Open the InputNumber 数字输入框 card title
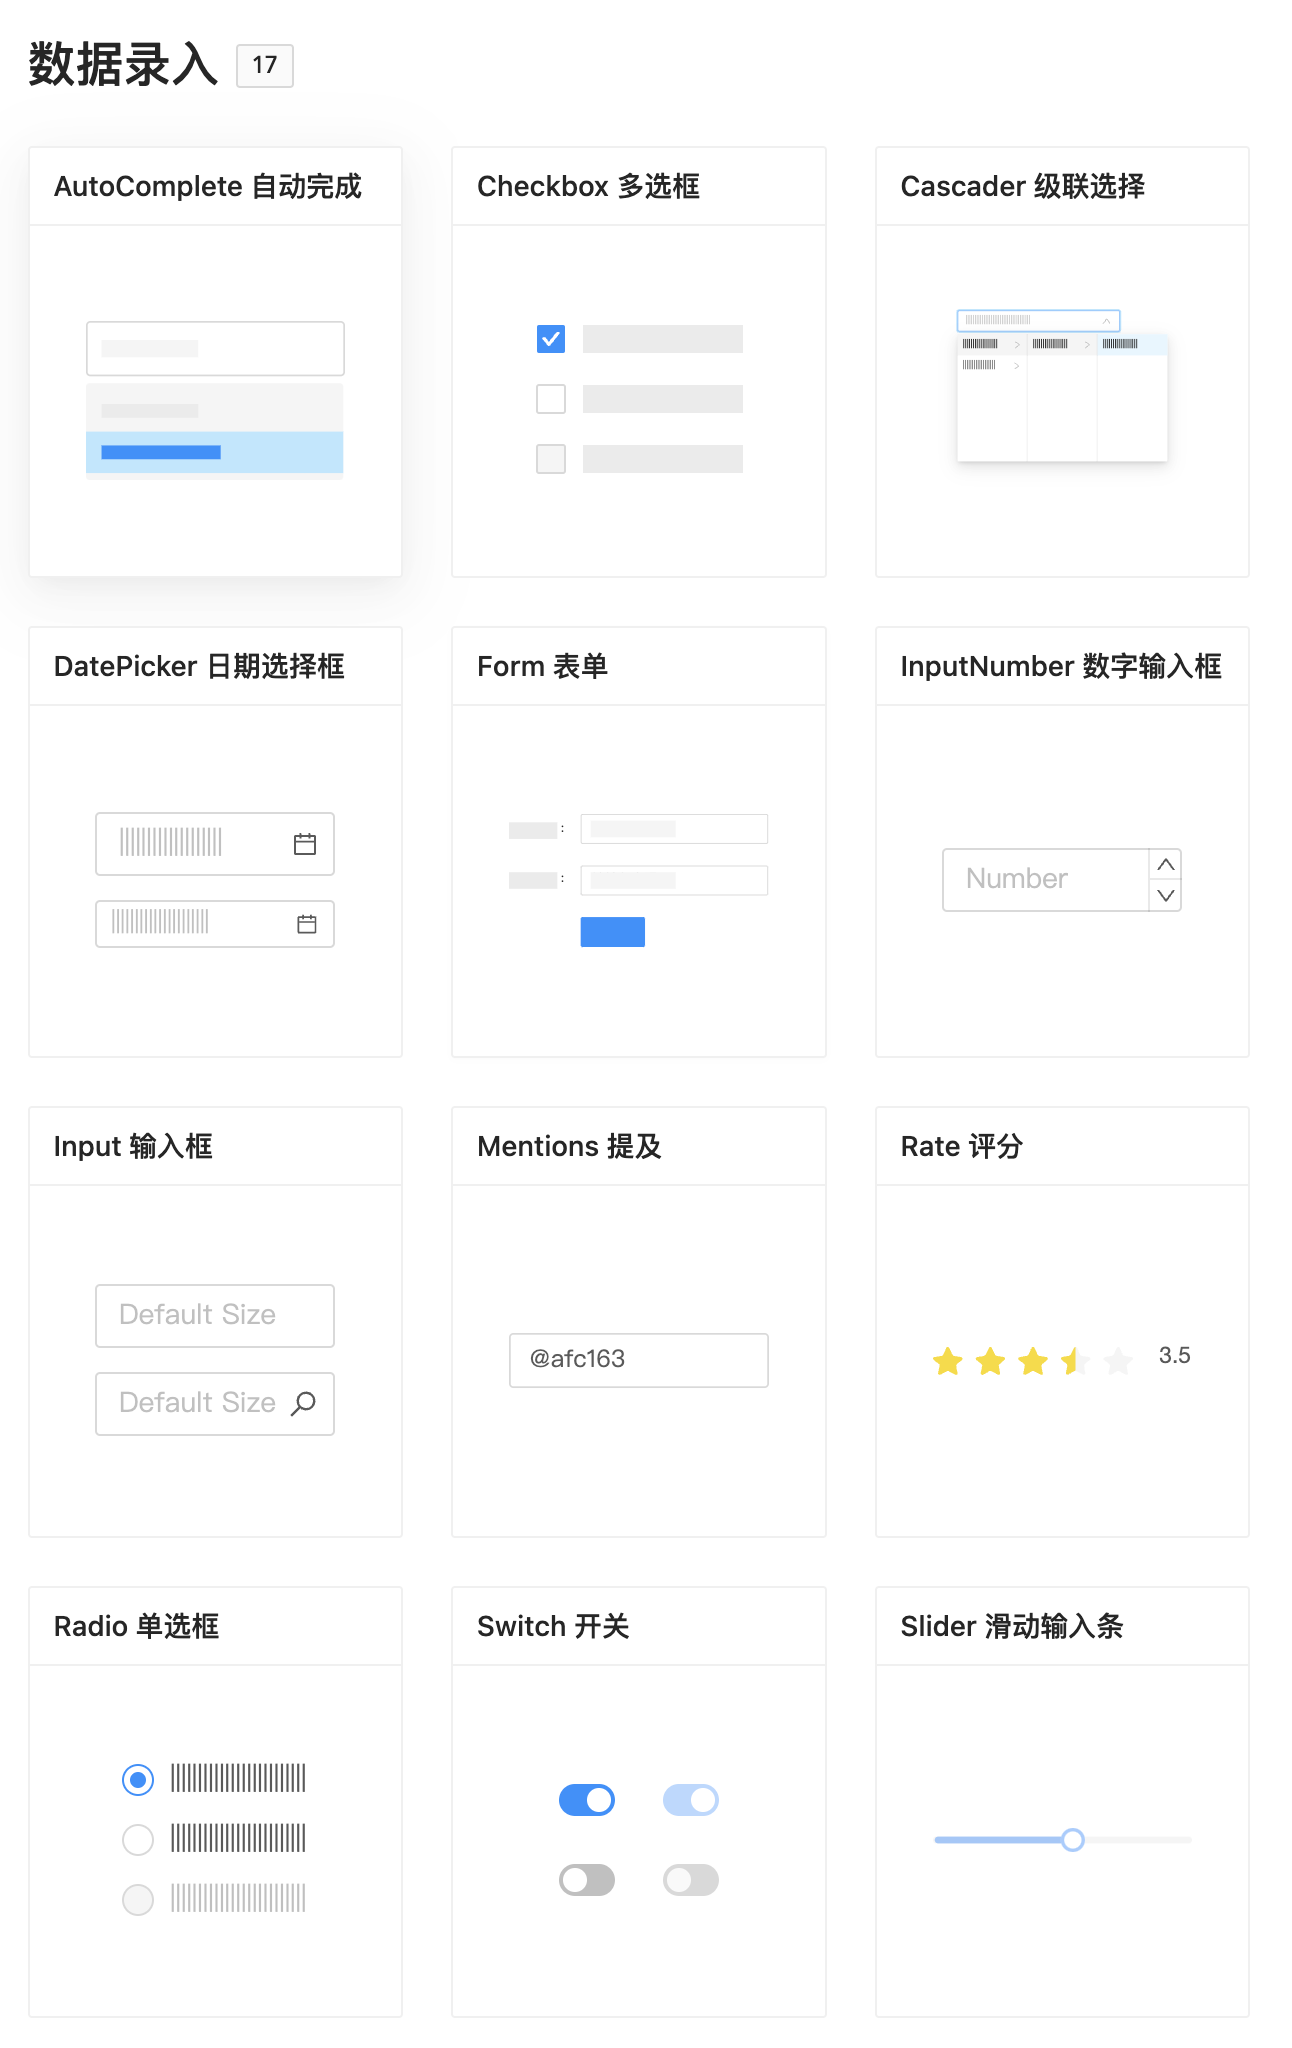 [x=1061, y=666]
